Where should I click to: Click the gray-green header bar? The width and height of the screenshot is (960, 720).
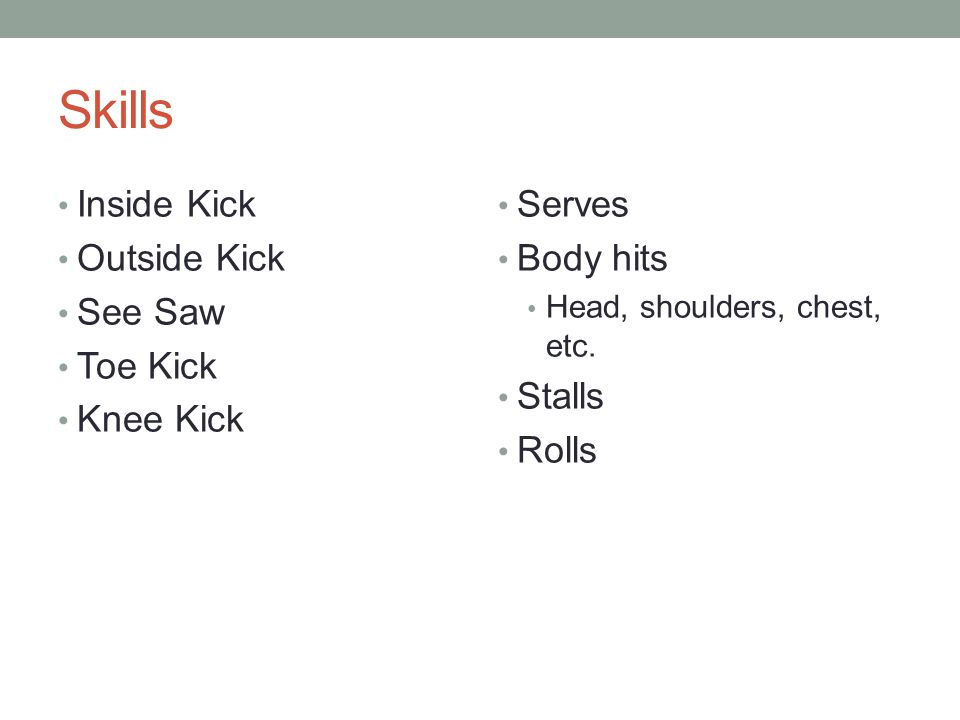pyautogui.click(x=480, y=19)
